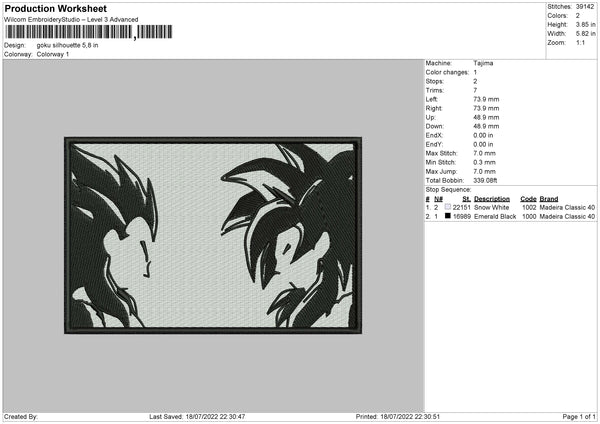This screenshot has width=600, height=424.
Task: Click the "Color changes:" label
Action: [x=447, y=72]
